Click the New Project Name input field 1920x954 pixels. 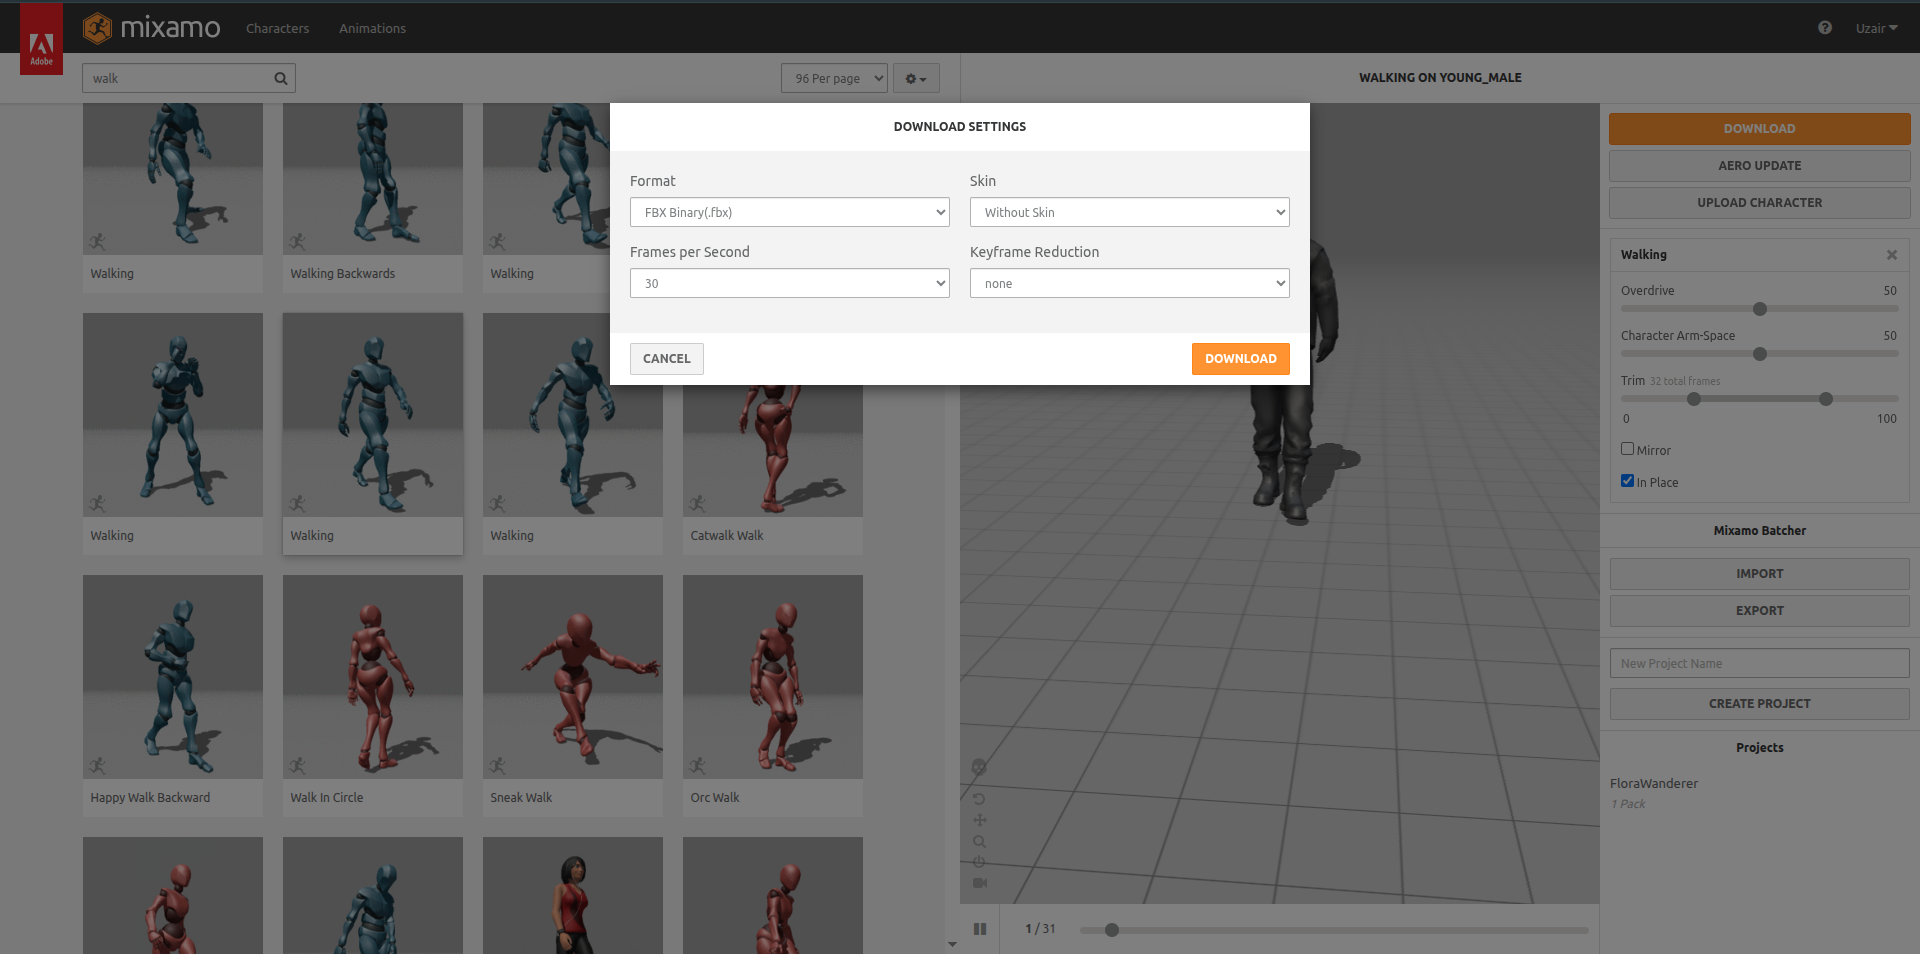pyautogui.click(x=1759, y=662)
